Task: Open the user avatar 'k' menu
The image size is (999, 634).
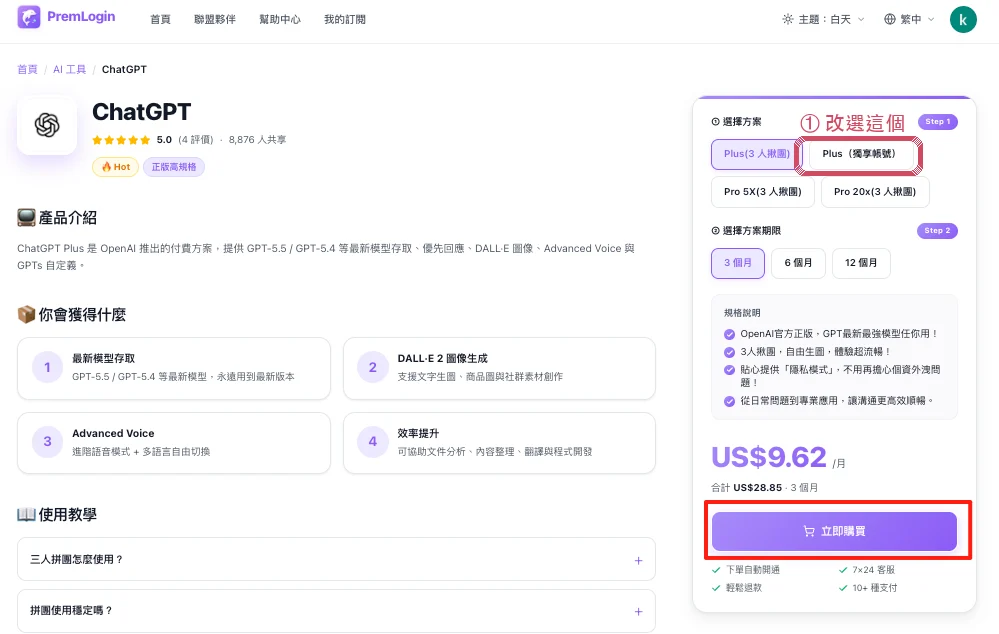Action: click(x=963, y=19)
